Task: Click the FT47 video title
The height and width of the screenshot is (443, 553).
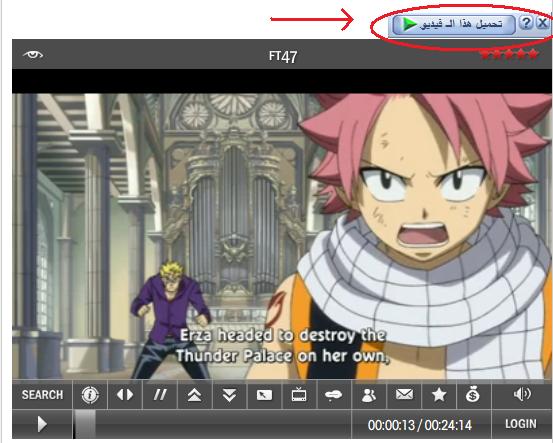Action: pyautogui.click(x=283, y=56)
